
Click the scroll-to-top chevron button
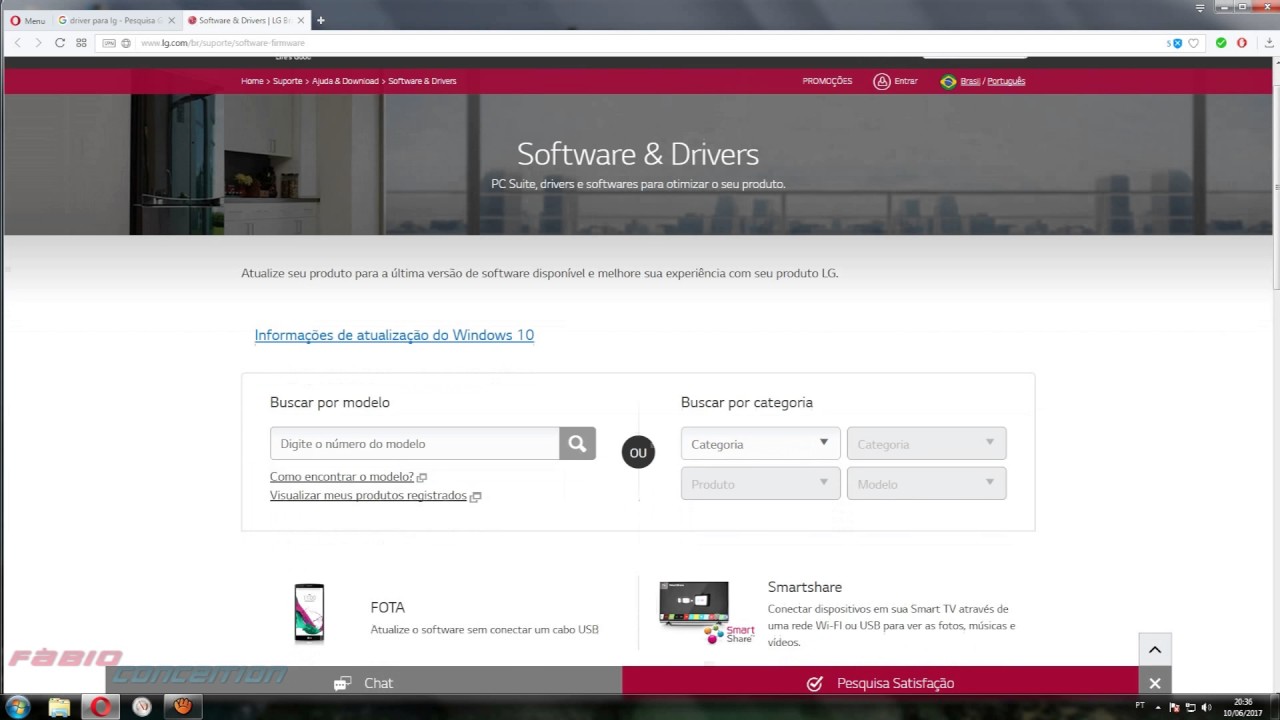1155,649
